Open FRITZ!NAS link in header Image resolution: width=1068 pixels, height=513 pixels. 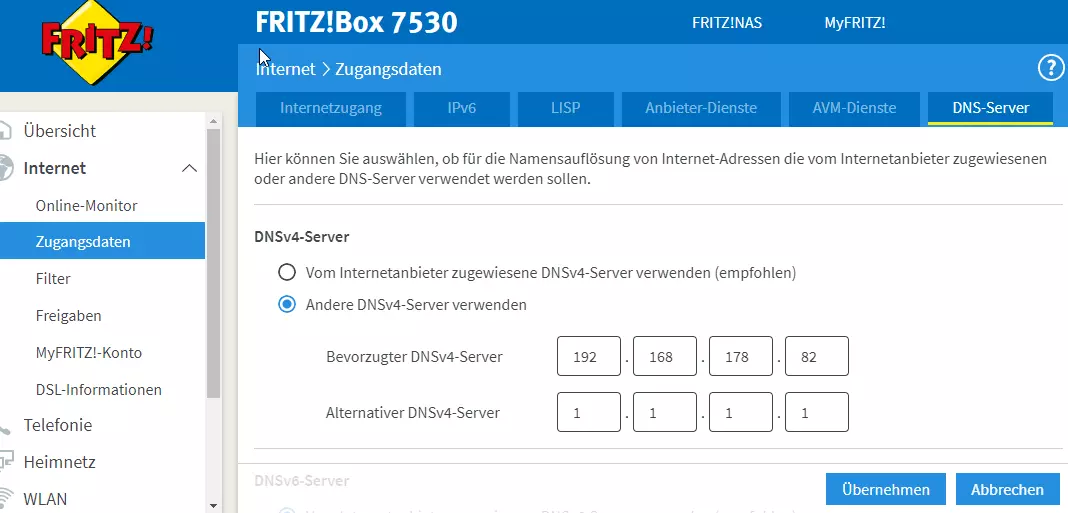727,22
